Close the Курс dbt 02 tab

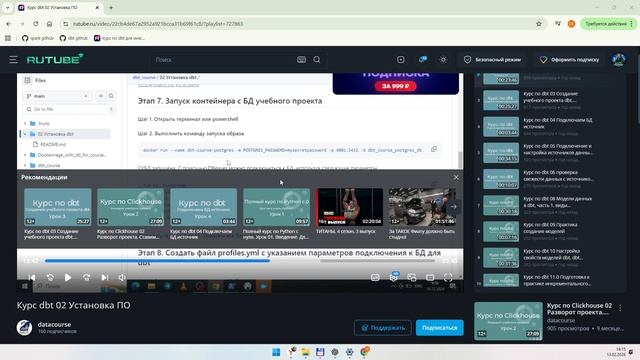click(97, 7)
